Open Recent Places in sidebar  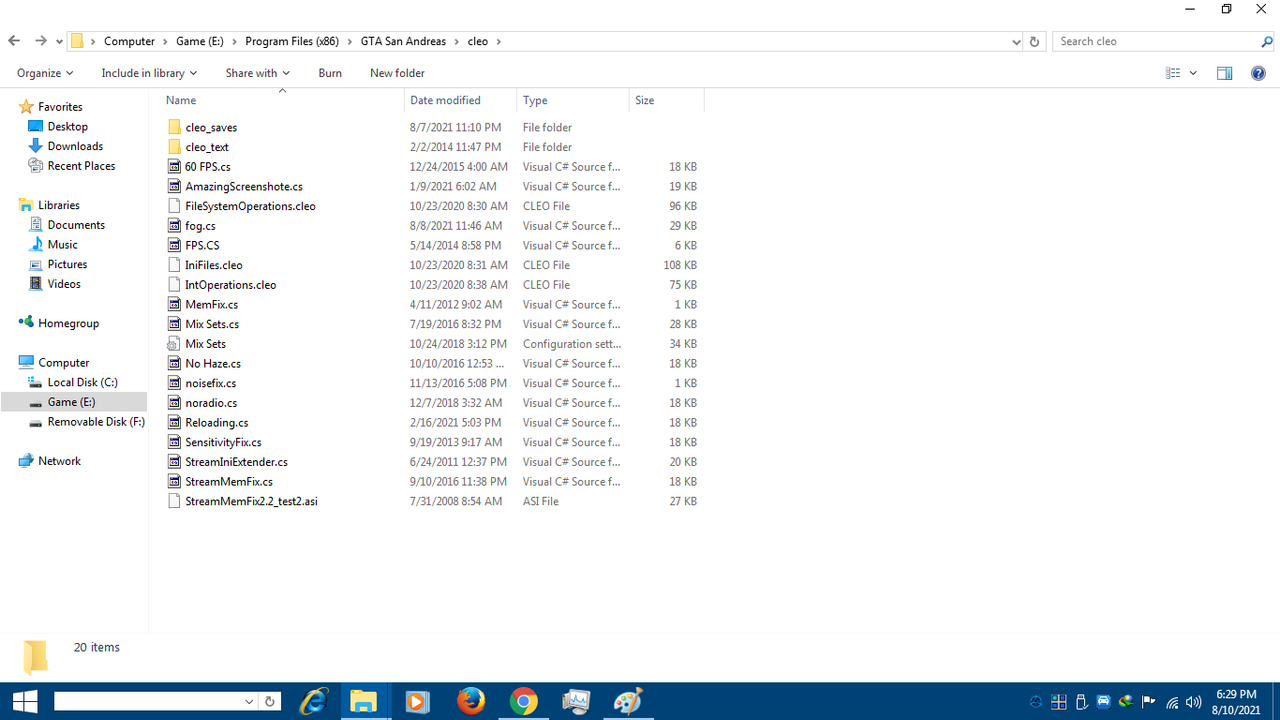tap(81, 166)
